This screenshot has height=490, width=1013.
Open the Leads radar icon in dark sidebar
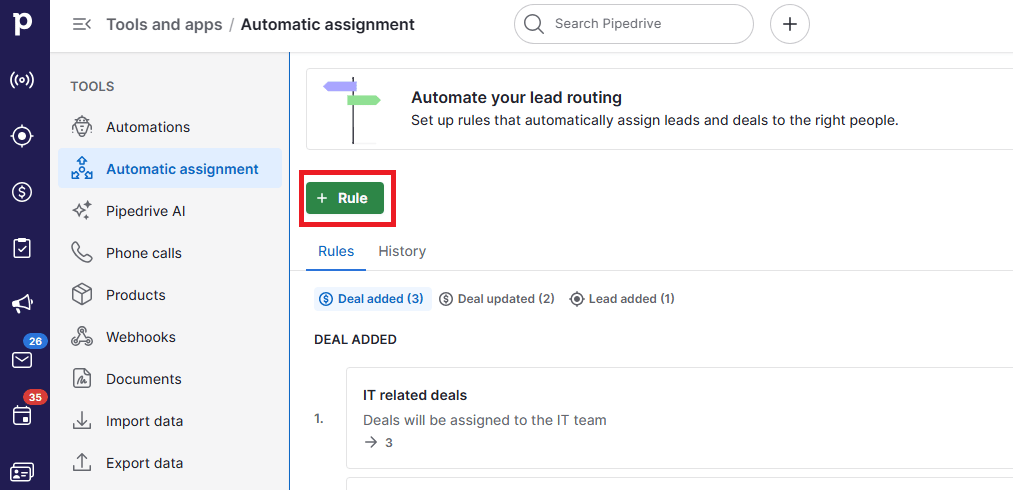23,81
